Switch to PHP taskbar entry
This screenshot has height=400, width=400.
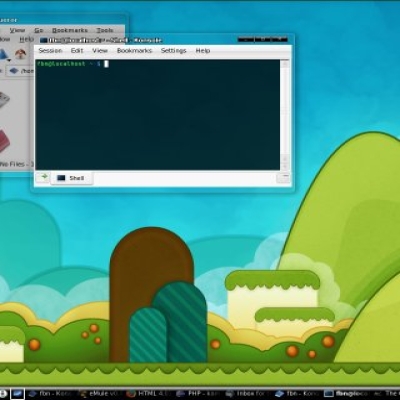[x=197, y=394]
